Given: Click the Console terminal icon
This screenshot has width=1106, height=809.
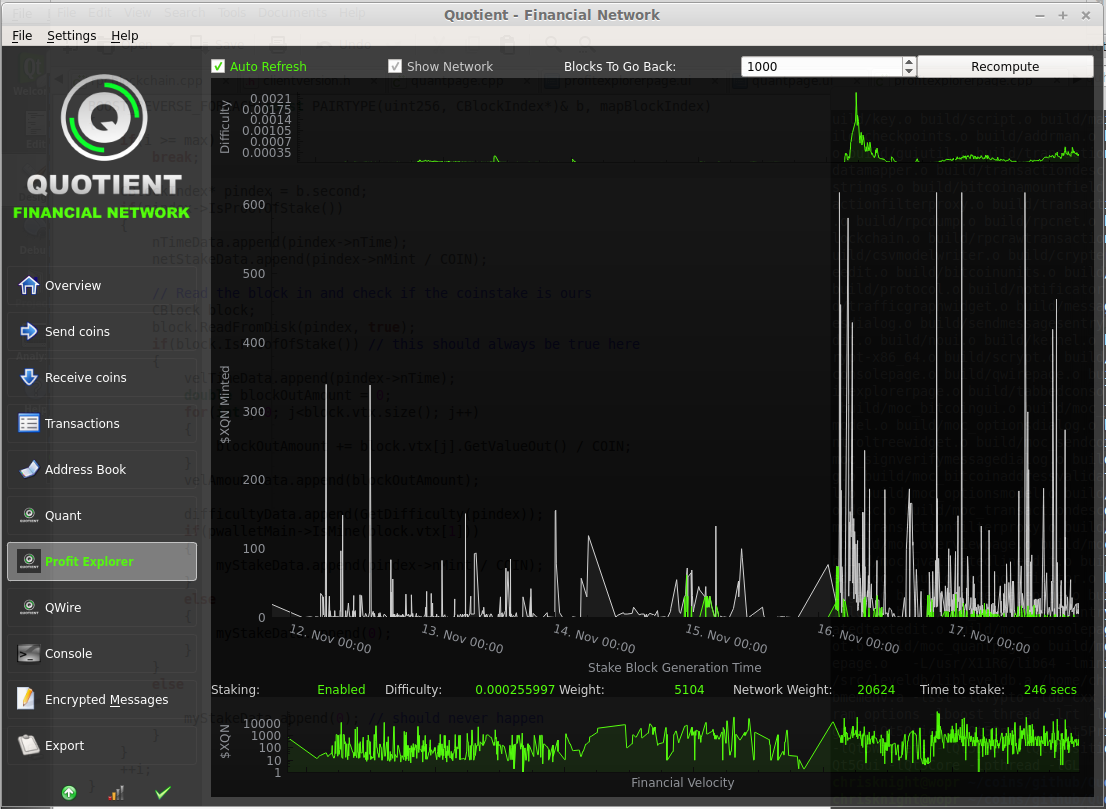Looking at the screenshot, I should [x=29, y=653].
